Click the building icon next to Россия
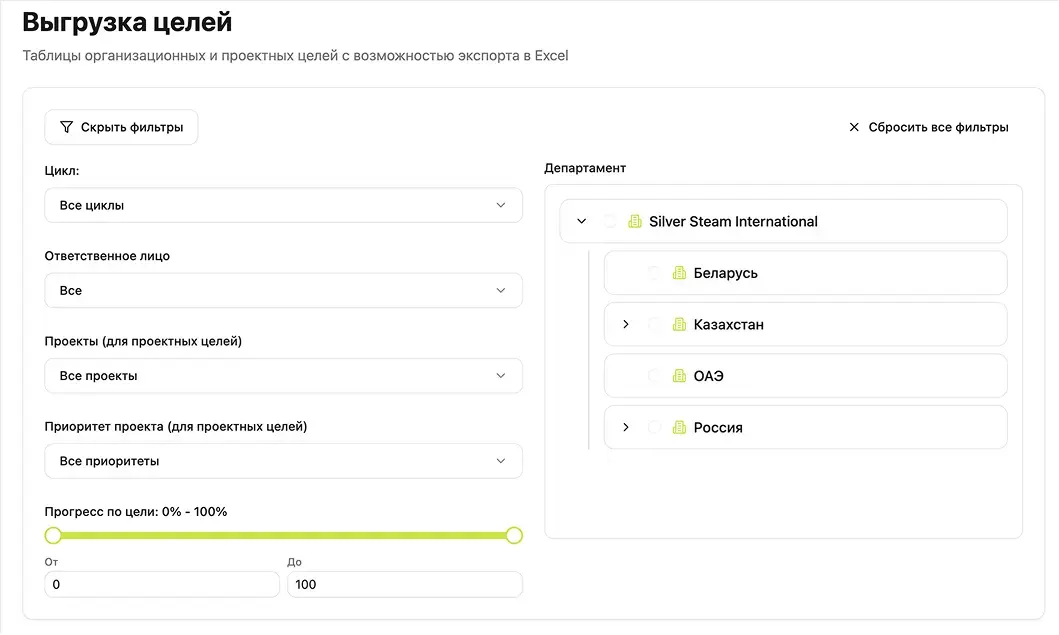 click(x=679, y=428)
